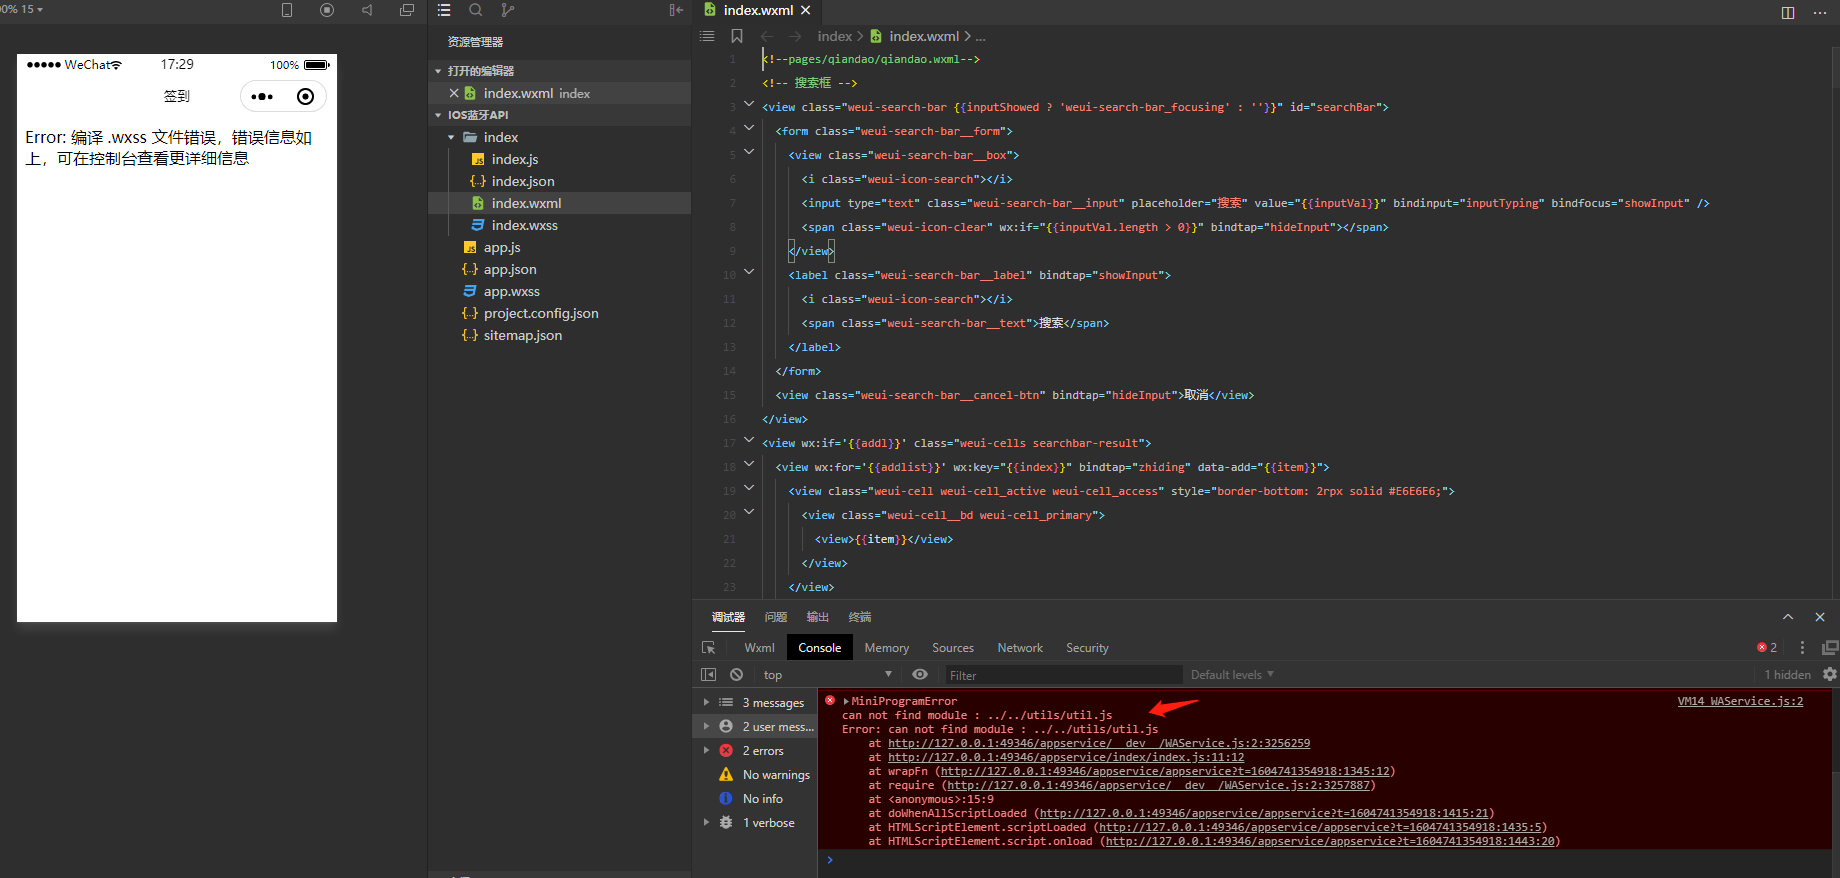Screen dimensions: 1840x878
Task: Click the capsule close circle button in simulator
Action: point(306,97)
